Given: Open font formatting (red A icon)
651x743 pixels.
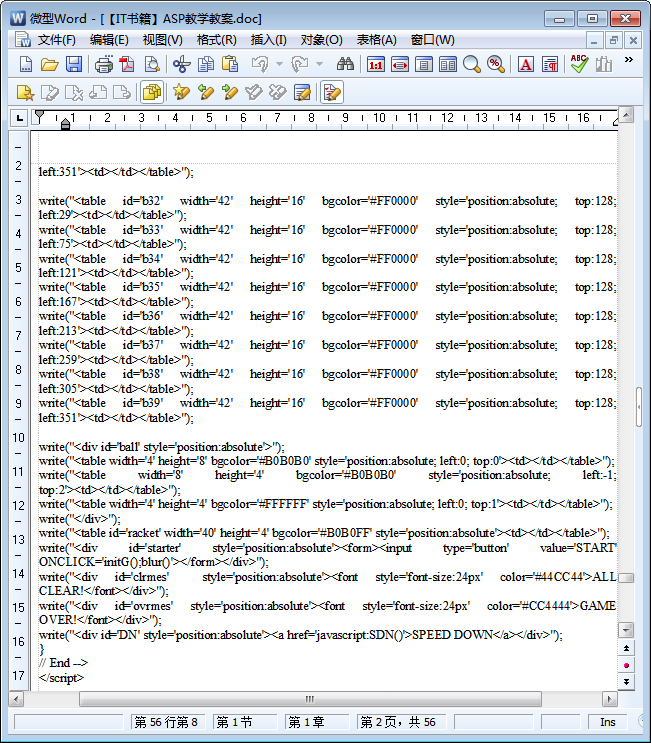Looking at the screenshot, I should click(x=525, y=64).
